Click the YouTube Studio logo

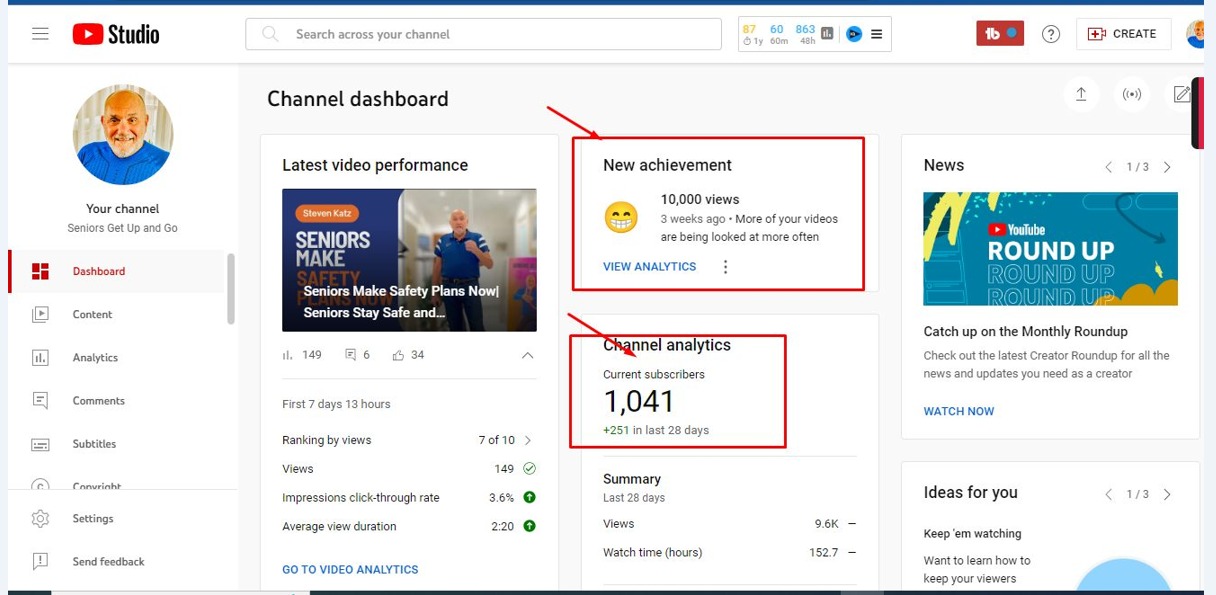click(116, 34)
